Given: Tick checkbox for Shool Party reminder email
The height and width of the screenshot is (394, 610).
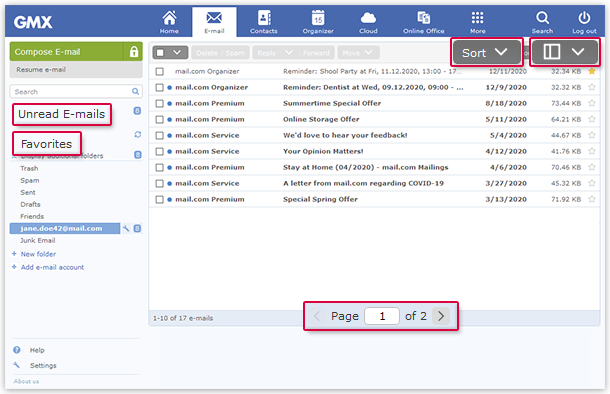Looking at the screenshot, I should [160, 72].
